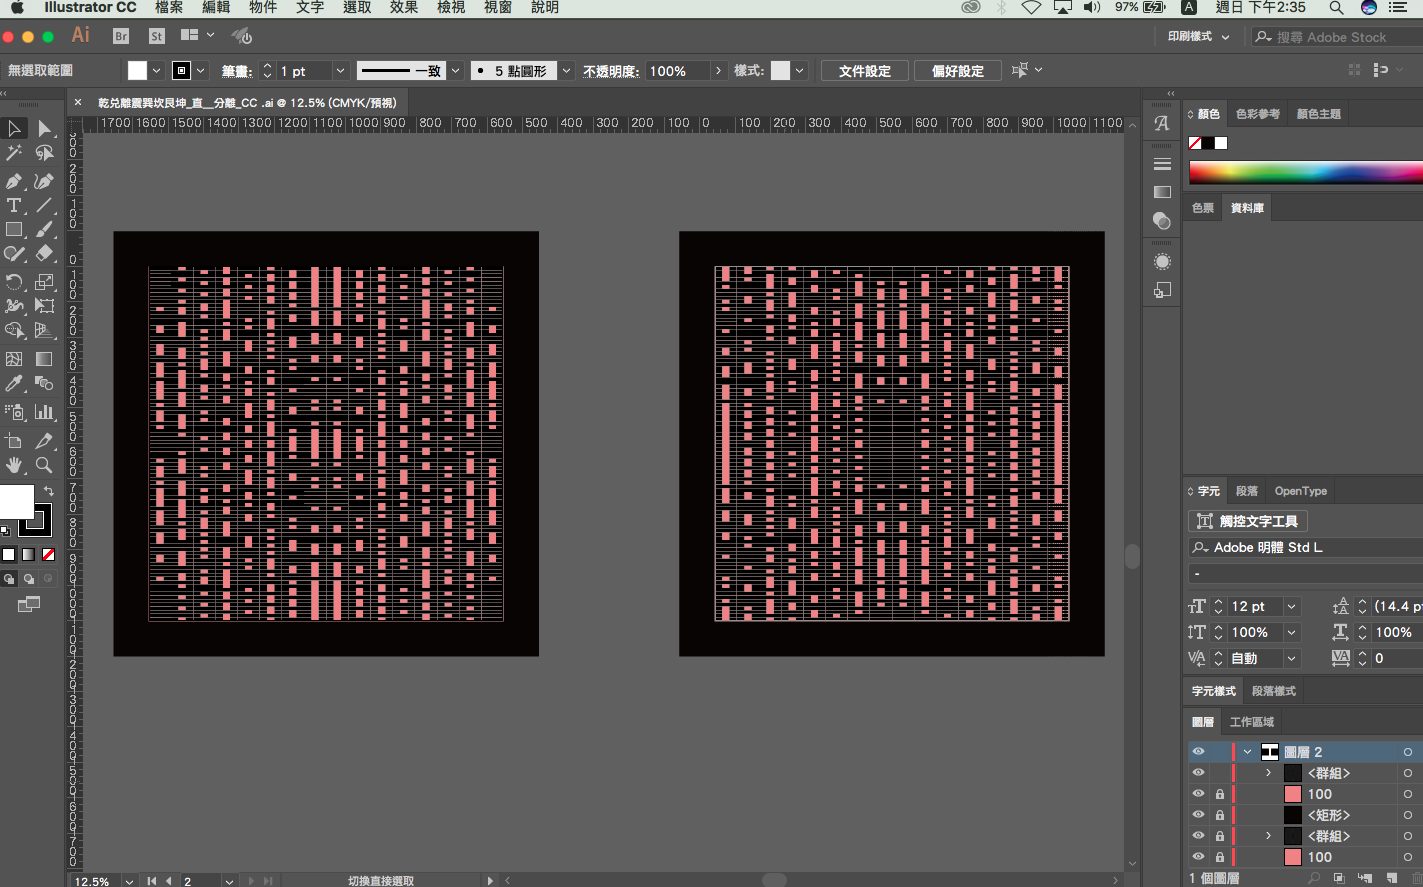Click the 觸控文字工具 button

(1247, 521)
